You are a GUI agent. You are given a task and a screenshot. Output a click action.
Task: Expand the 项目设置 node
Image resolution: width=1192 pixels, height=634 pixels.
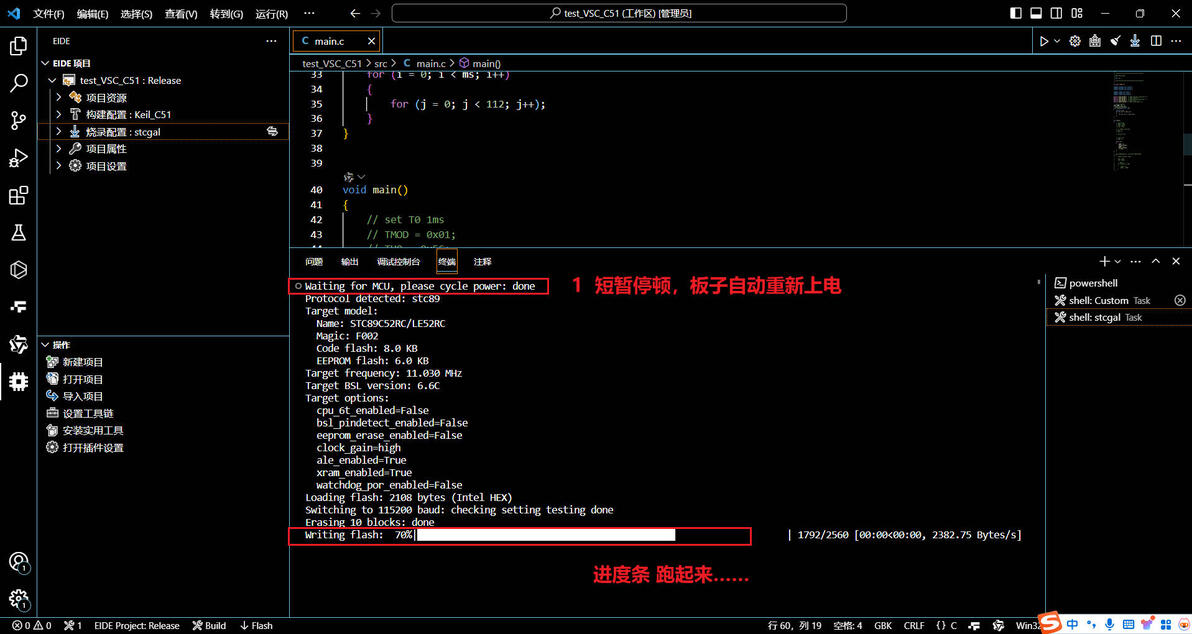[x=59, y=166]
